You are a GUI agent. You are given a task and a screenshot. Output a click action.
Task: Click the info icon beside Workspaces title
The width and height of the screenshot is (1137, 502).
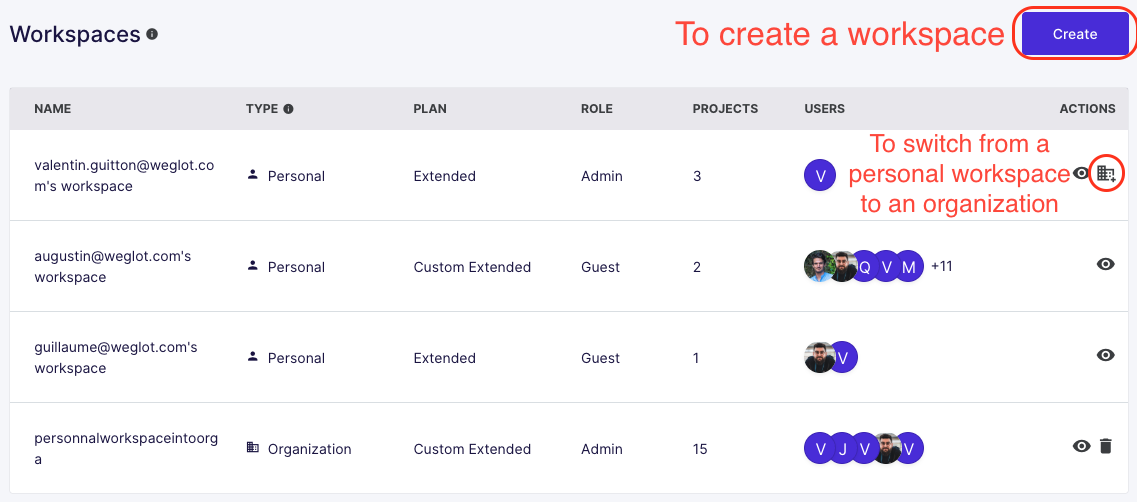point(152,34)
